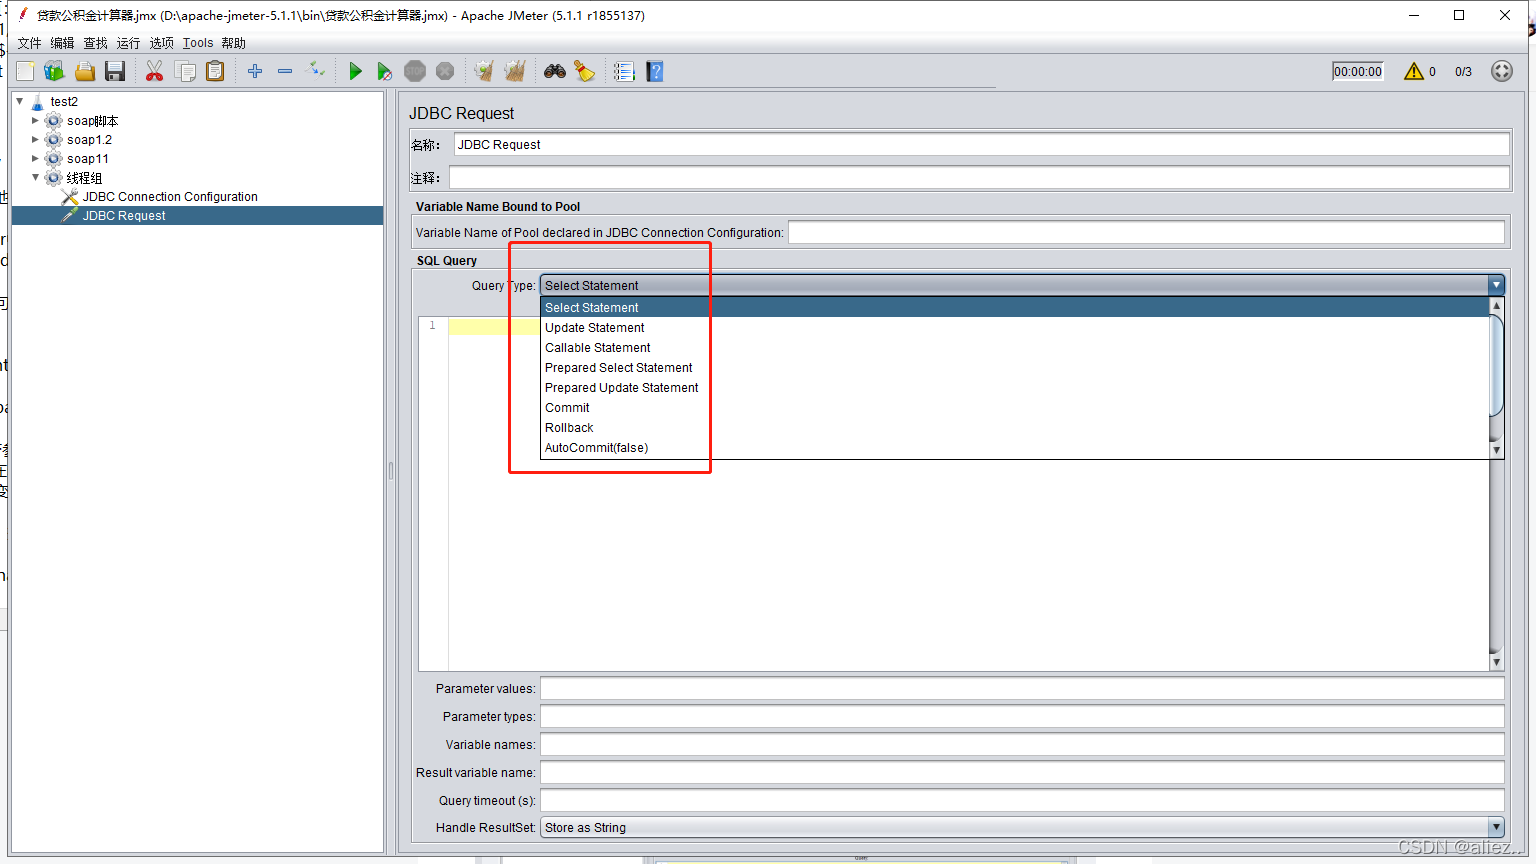Click the 名称 name input field
This screenshot has width=1536, height=864.
981,145
